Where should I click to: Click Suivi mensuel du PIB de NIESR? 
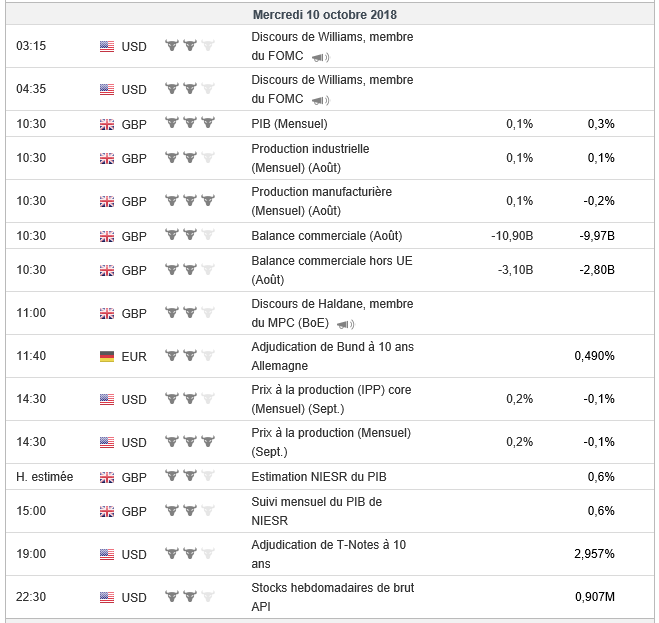click(x=316, y=511)
